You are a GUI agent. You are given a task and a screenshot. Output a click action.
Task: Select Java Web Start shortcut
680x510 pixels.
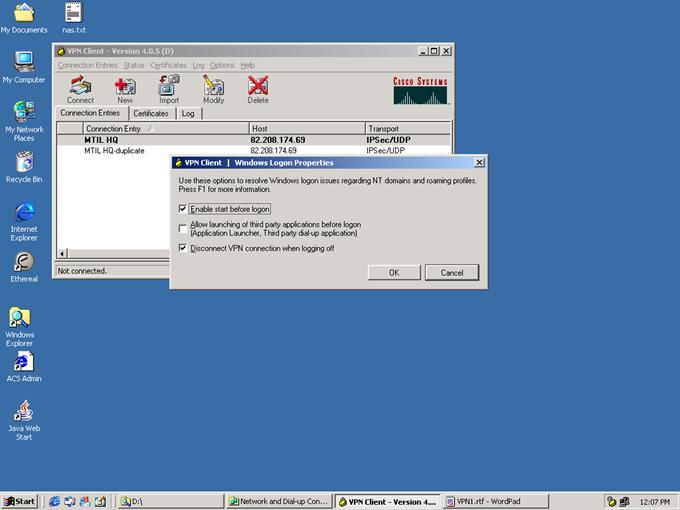point(24,420)
